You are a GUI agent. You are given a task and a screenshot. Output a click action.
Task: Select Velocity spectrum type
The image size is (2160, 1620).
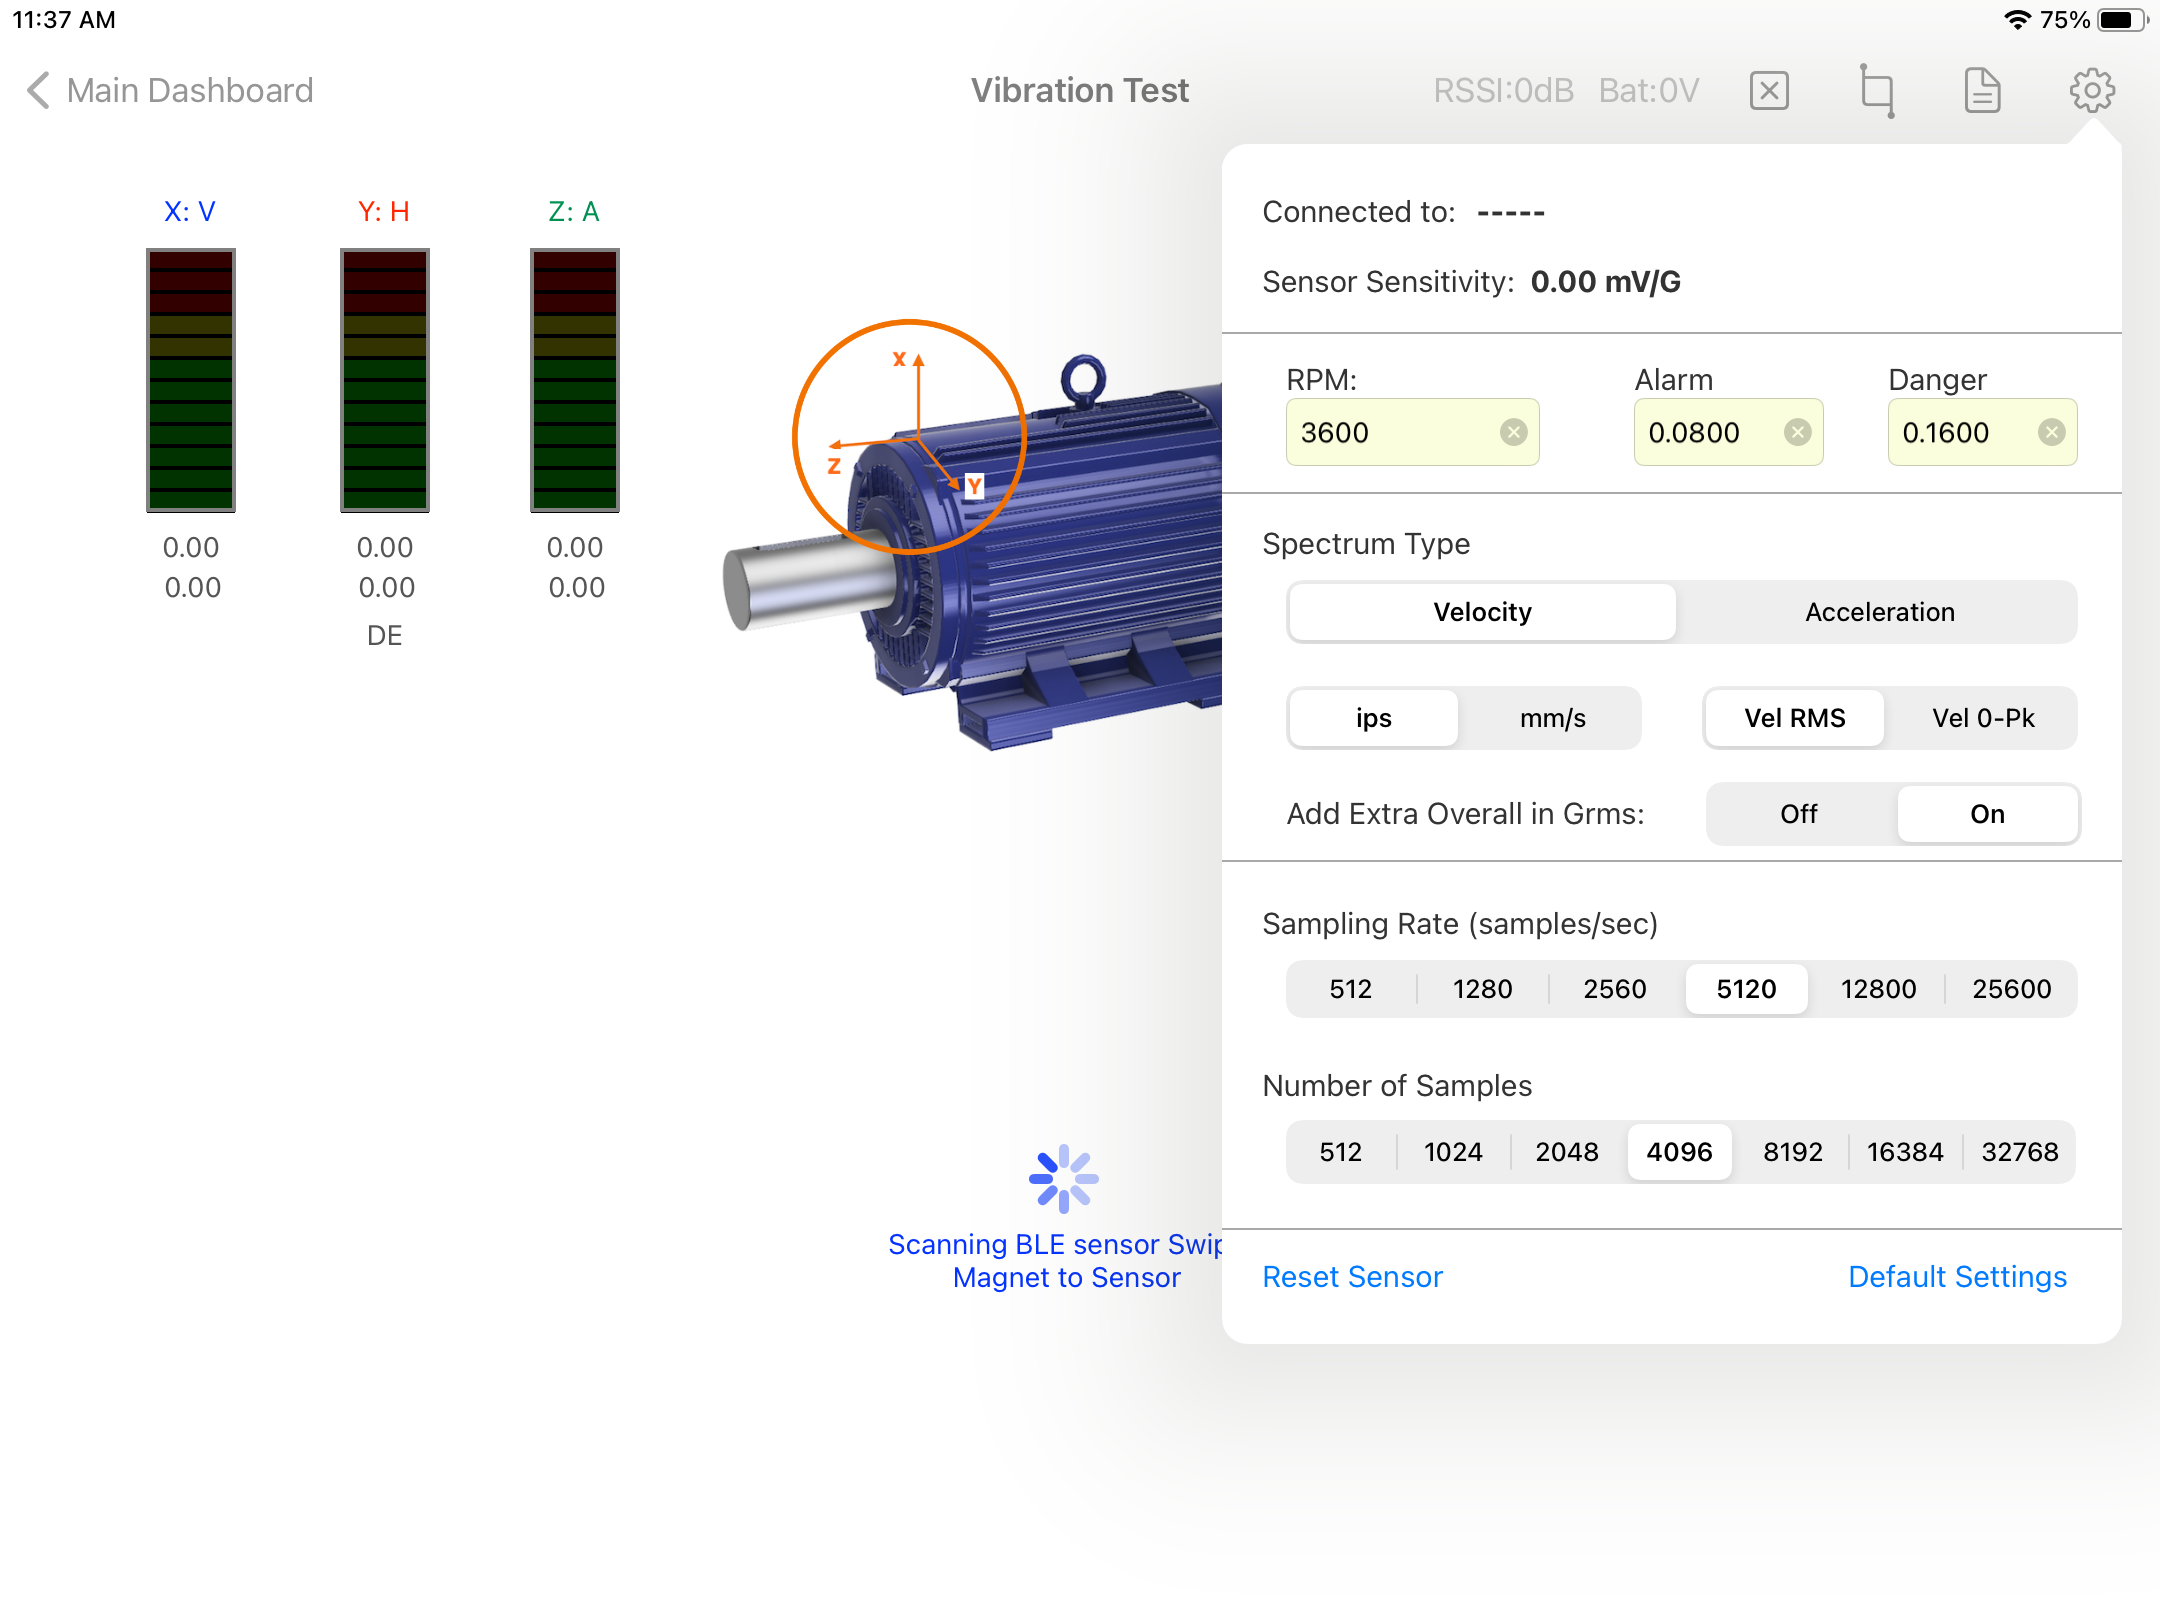1482,612
